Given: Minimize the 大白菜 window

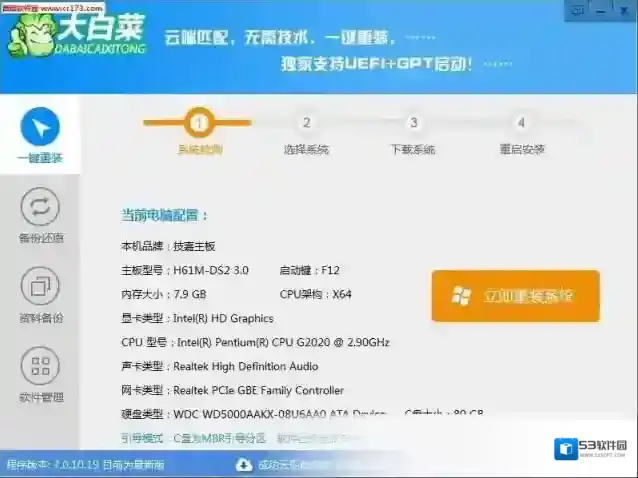Looking at the screenshot, I should point(600,12).
